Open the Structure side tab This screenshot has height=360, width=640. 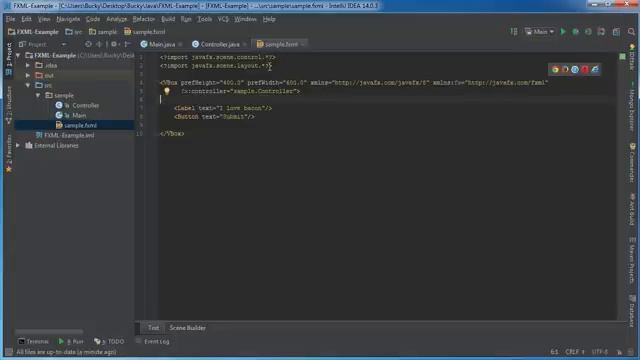coord(9,104)
